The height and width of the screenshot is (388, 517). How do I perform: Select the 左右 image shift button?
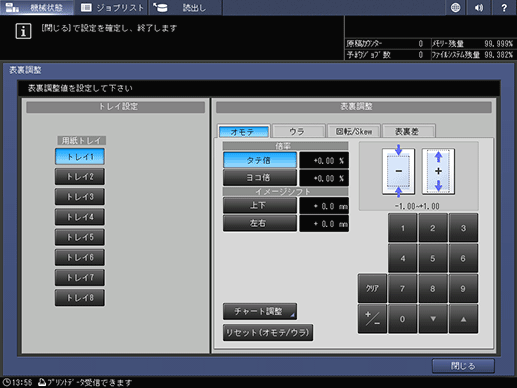coord(260,223)
